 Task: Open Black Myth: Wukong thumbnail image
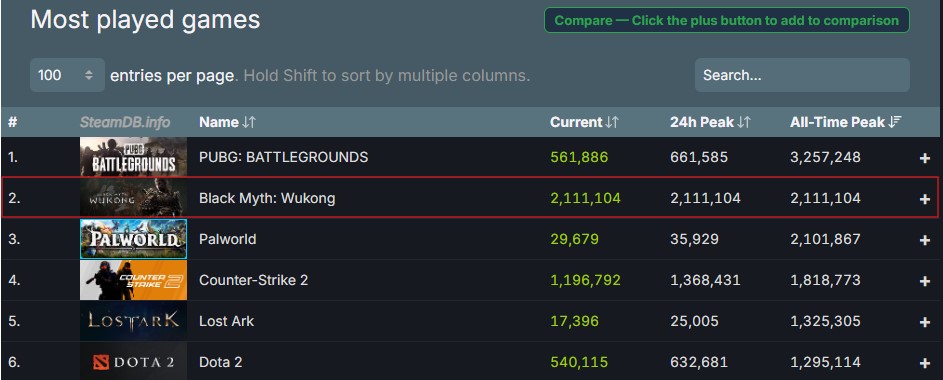134,198
